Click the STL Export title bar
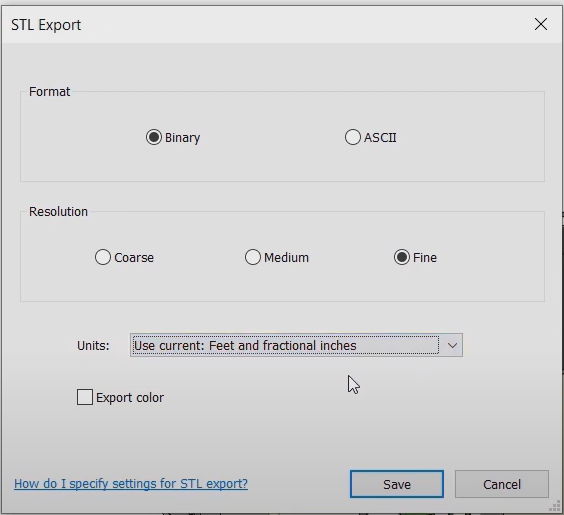Viewport: 564px width, 515px height. (x=266, y=24)
